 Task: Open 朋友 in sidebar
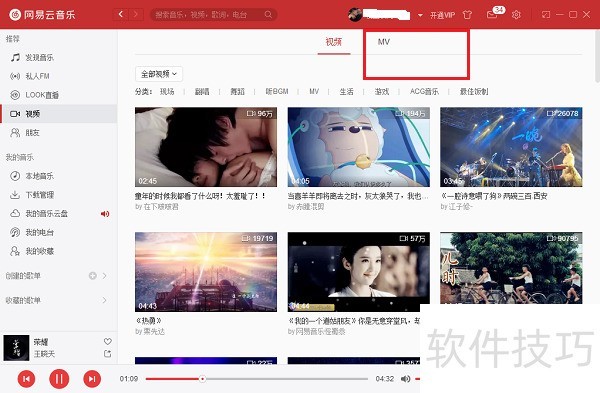[58, 133]
